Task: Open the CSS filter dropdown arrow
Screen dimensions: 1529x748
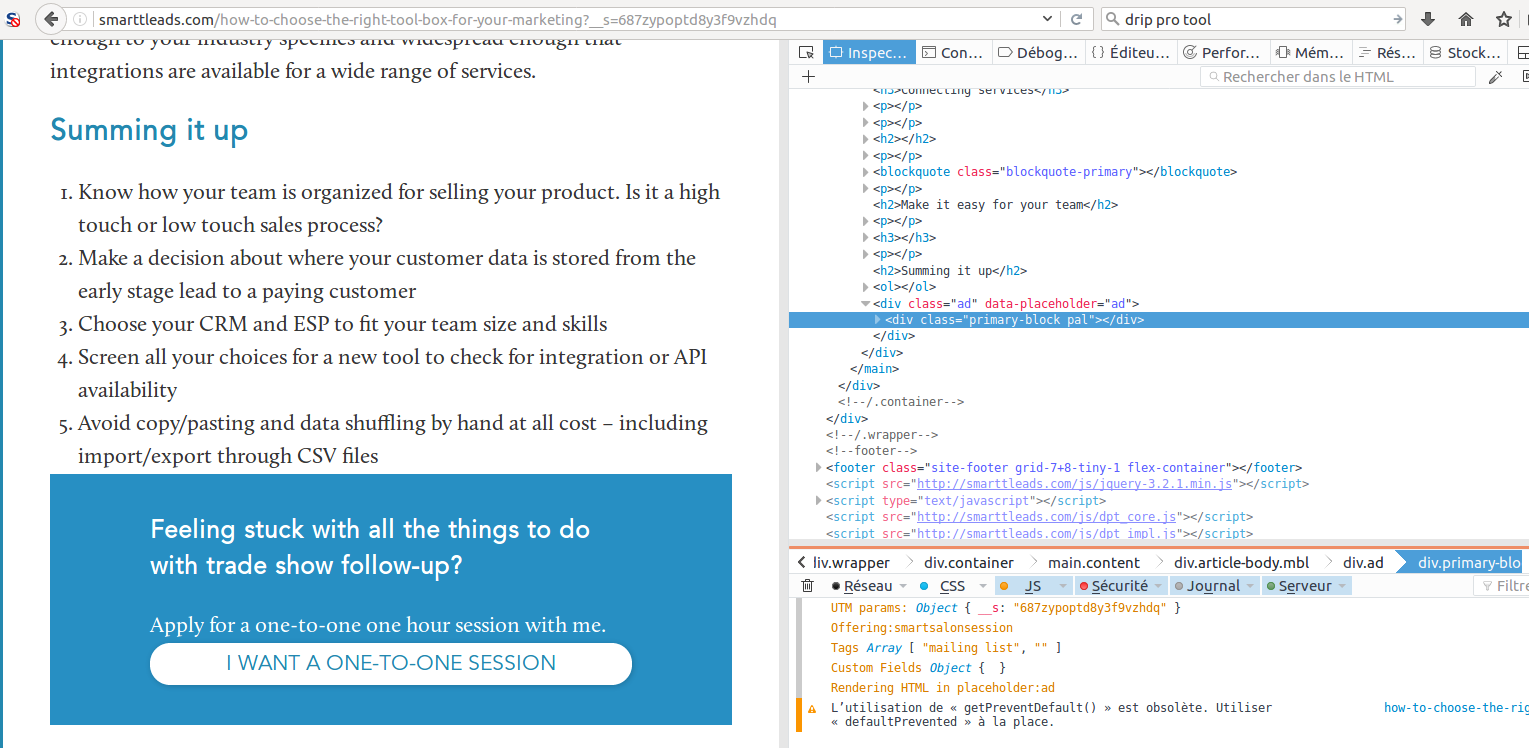Action: coord(983,586)
